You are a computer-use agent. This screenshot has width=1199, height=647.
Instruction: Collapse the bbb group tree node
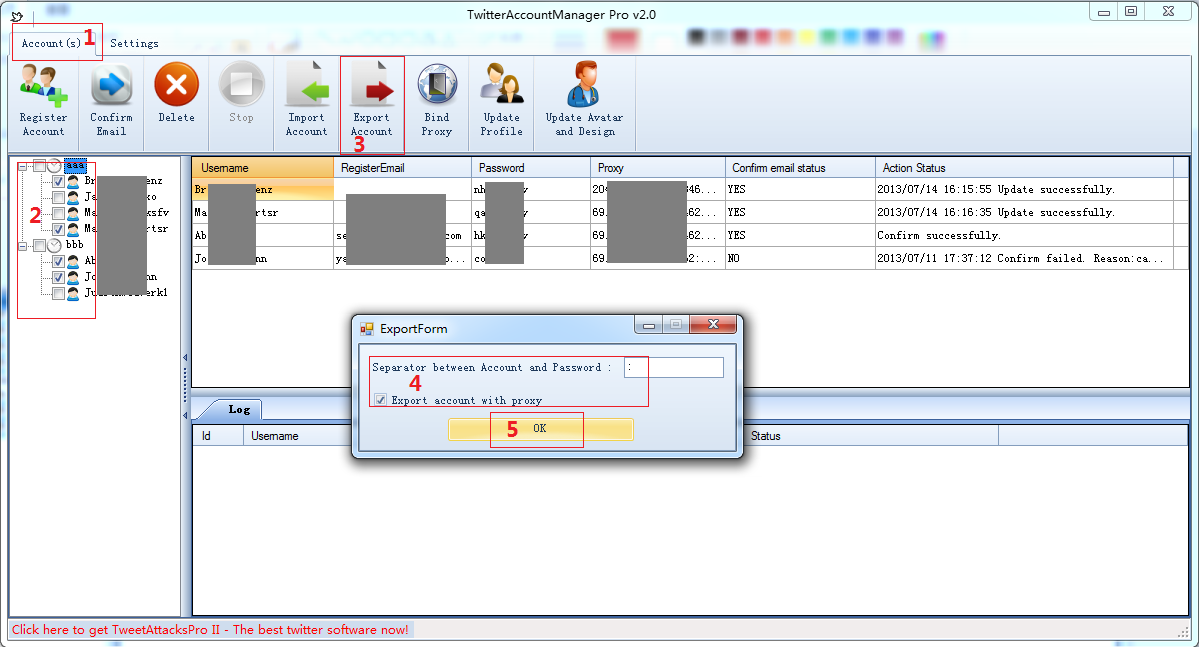(23, 245)
